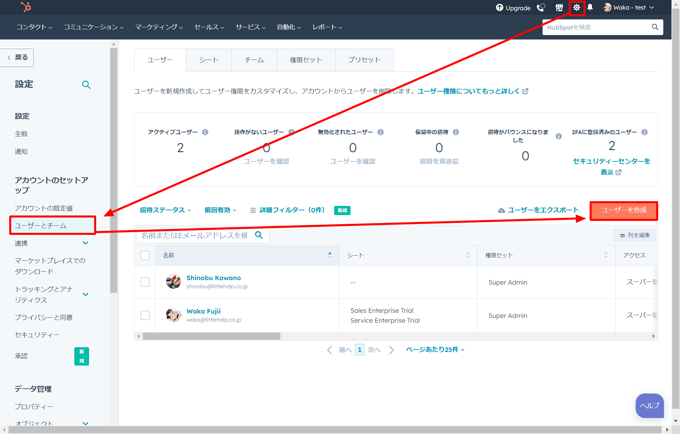Click the search magnifier in HubSpot search

tap(655, 27)
